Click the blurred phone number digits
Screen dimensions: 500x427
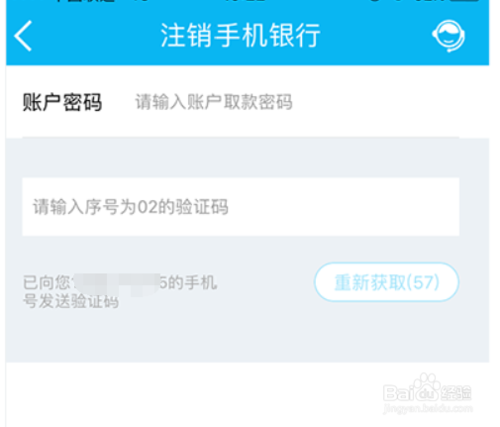click(117, 283)
